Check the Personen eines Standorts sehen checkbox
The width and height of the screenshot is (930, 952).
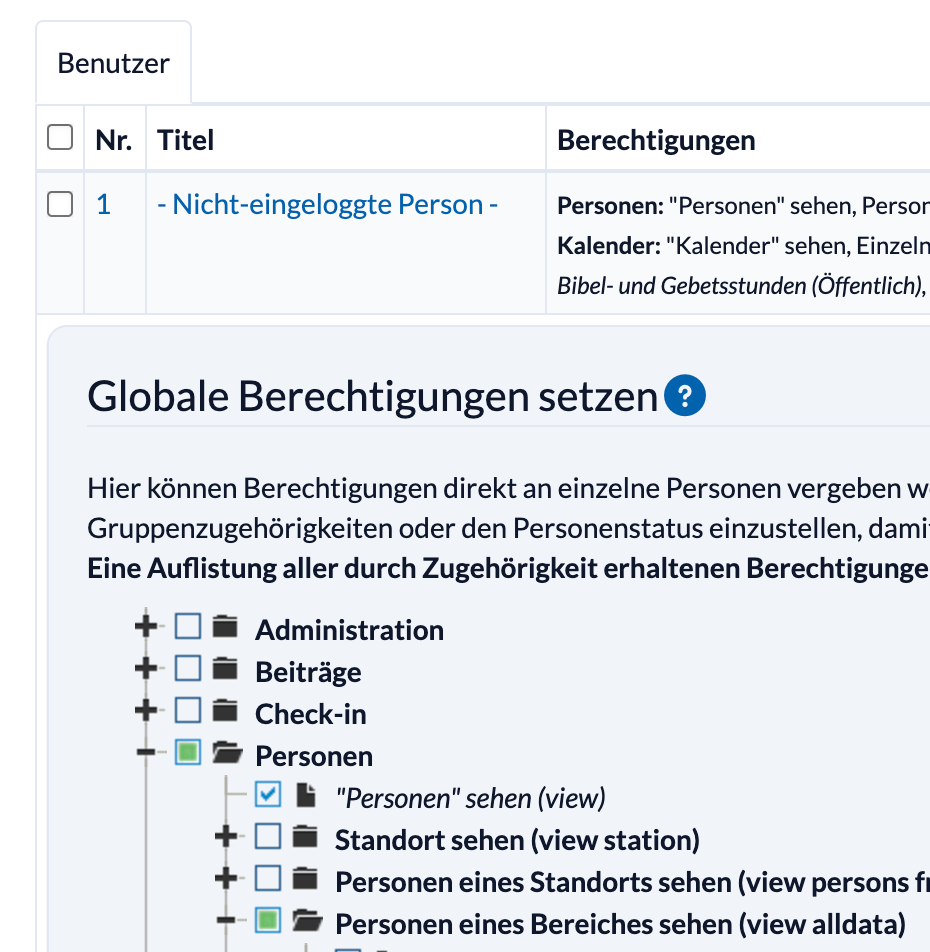(x=268, y=878)
